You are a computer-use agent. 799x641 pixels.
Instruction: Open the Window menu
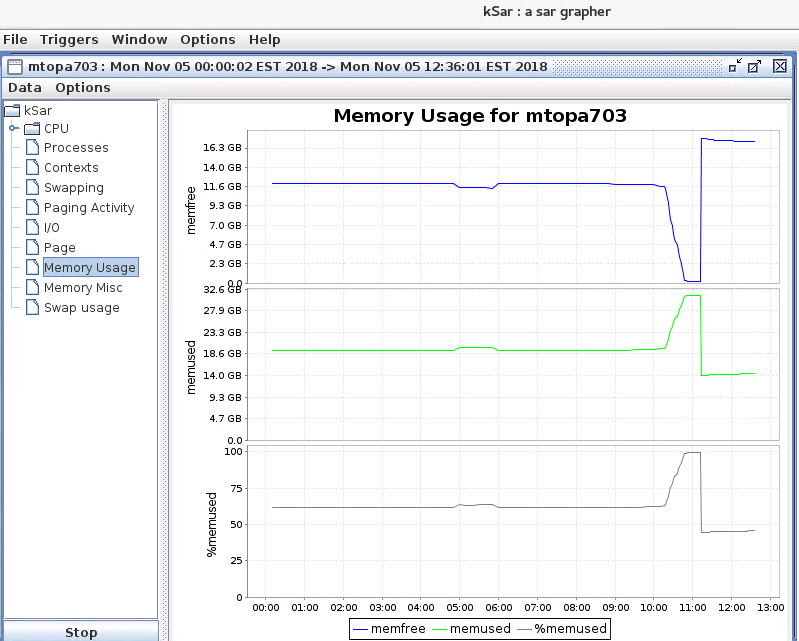click(139, 40)
